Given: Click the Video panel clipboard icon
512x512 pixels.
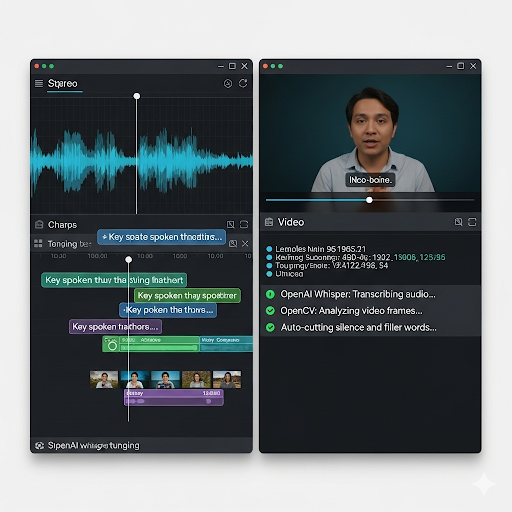Looking at the screenshot, I should pyautogui.click(x=269, y=222).
